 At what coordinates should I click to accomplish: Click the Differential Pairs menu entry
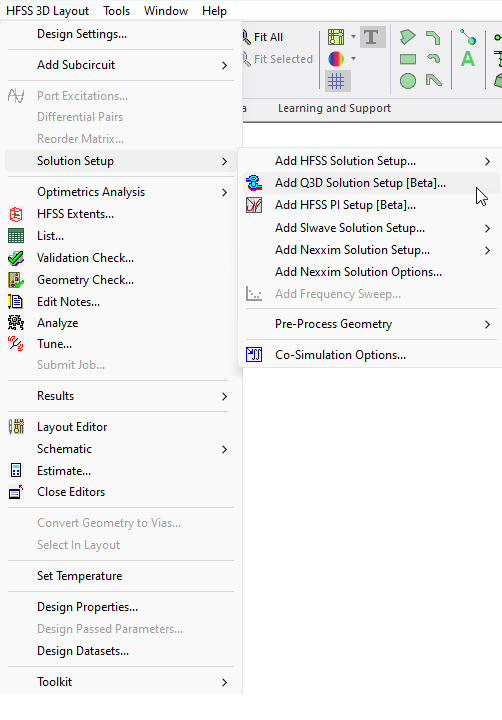[121, 117]
